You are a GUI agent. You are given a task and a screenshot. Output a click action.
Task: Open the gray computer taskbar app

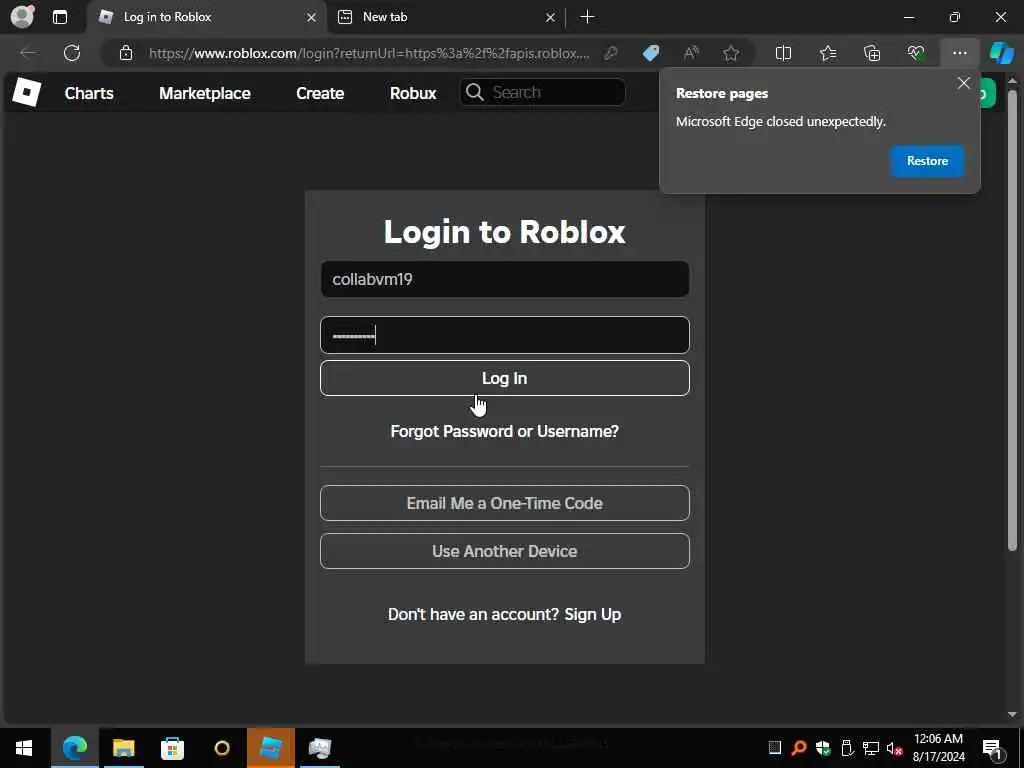click(x=320, y=748)
